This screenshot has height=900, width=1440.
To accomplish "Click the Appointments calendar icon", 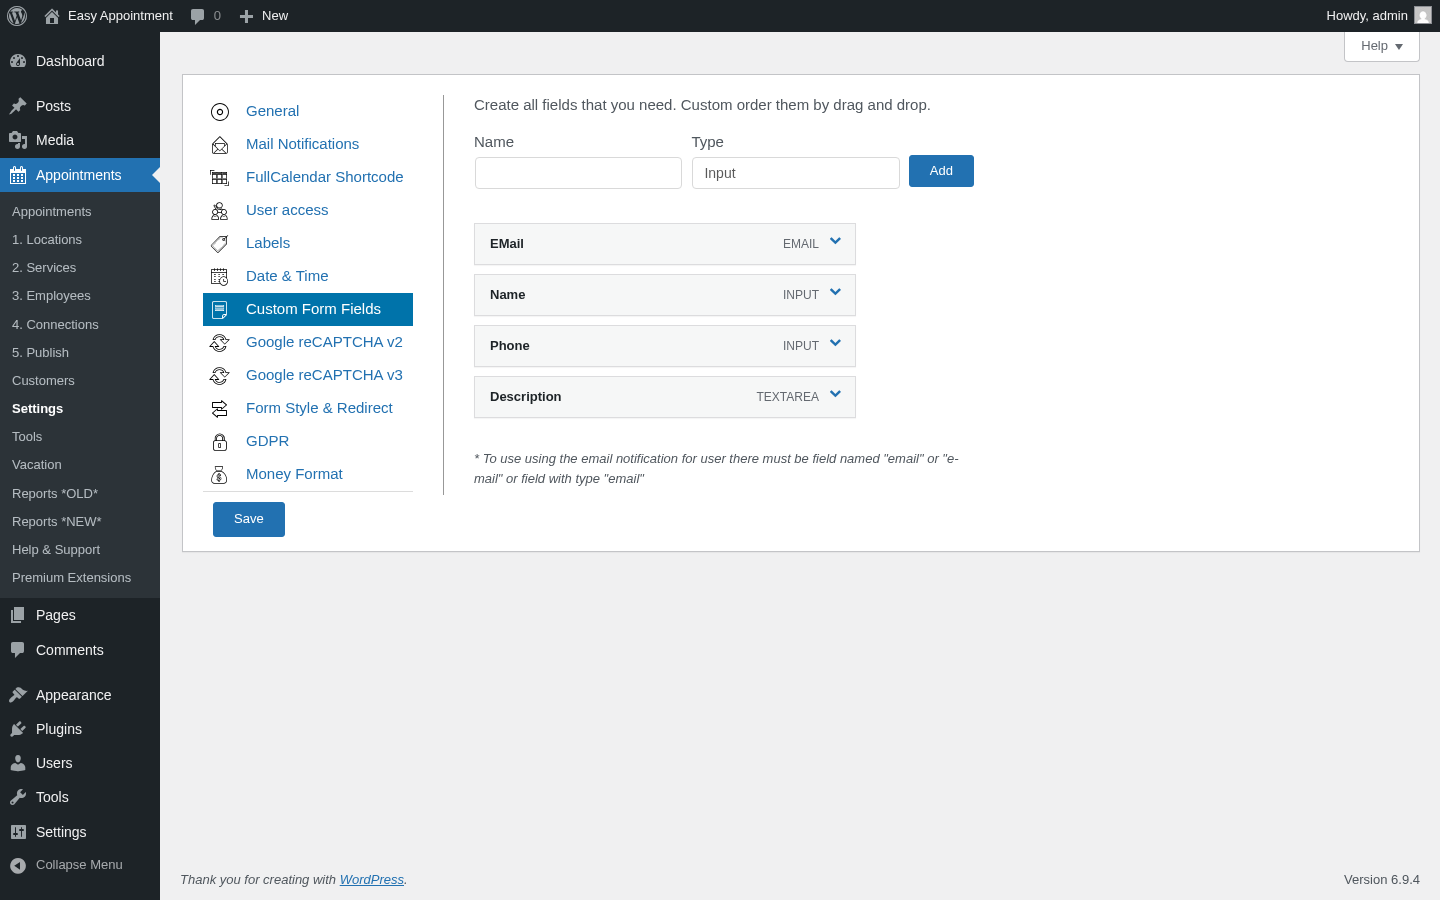I will [18, 175].
